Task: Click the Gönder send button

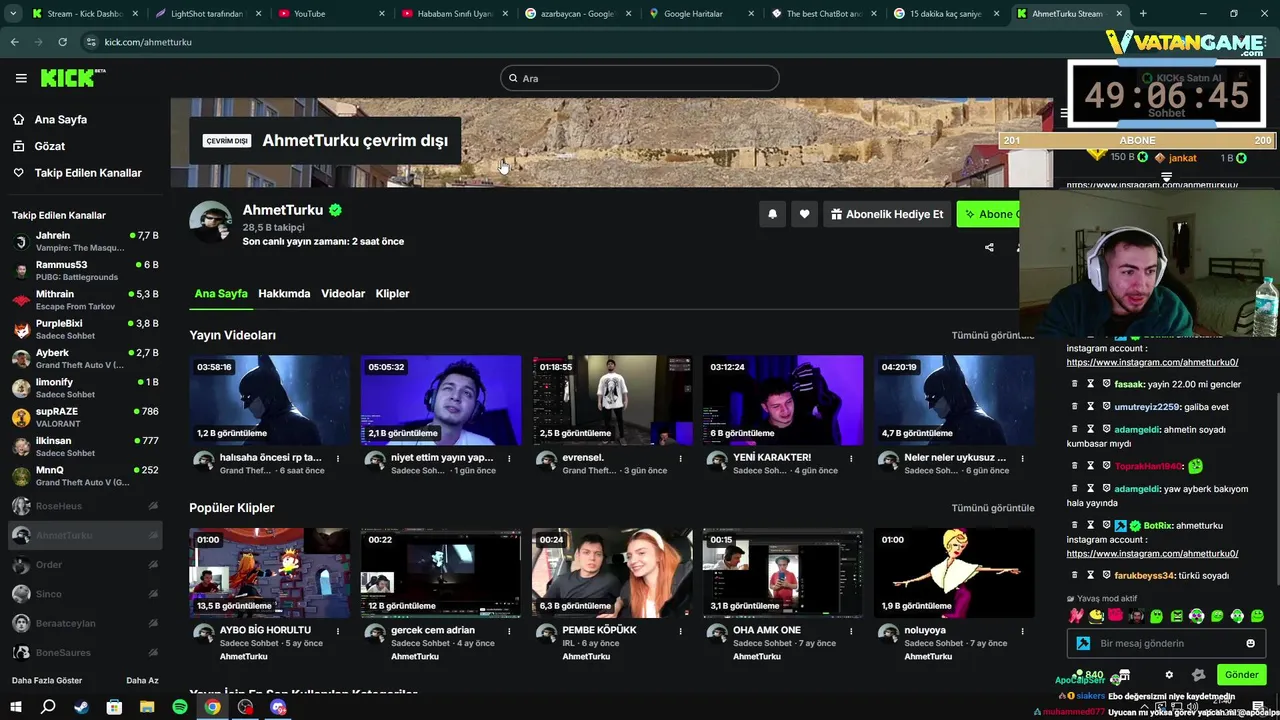Action: [x=1241, y=675]
